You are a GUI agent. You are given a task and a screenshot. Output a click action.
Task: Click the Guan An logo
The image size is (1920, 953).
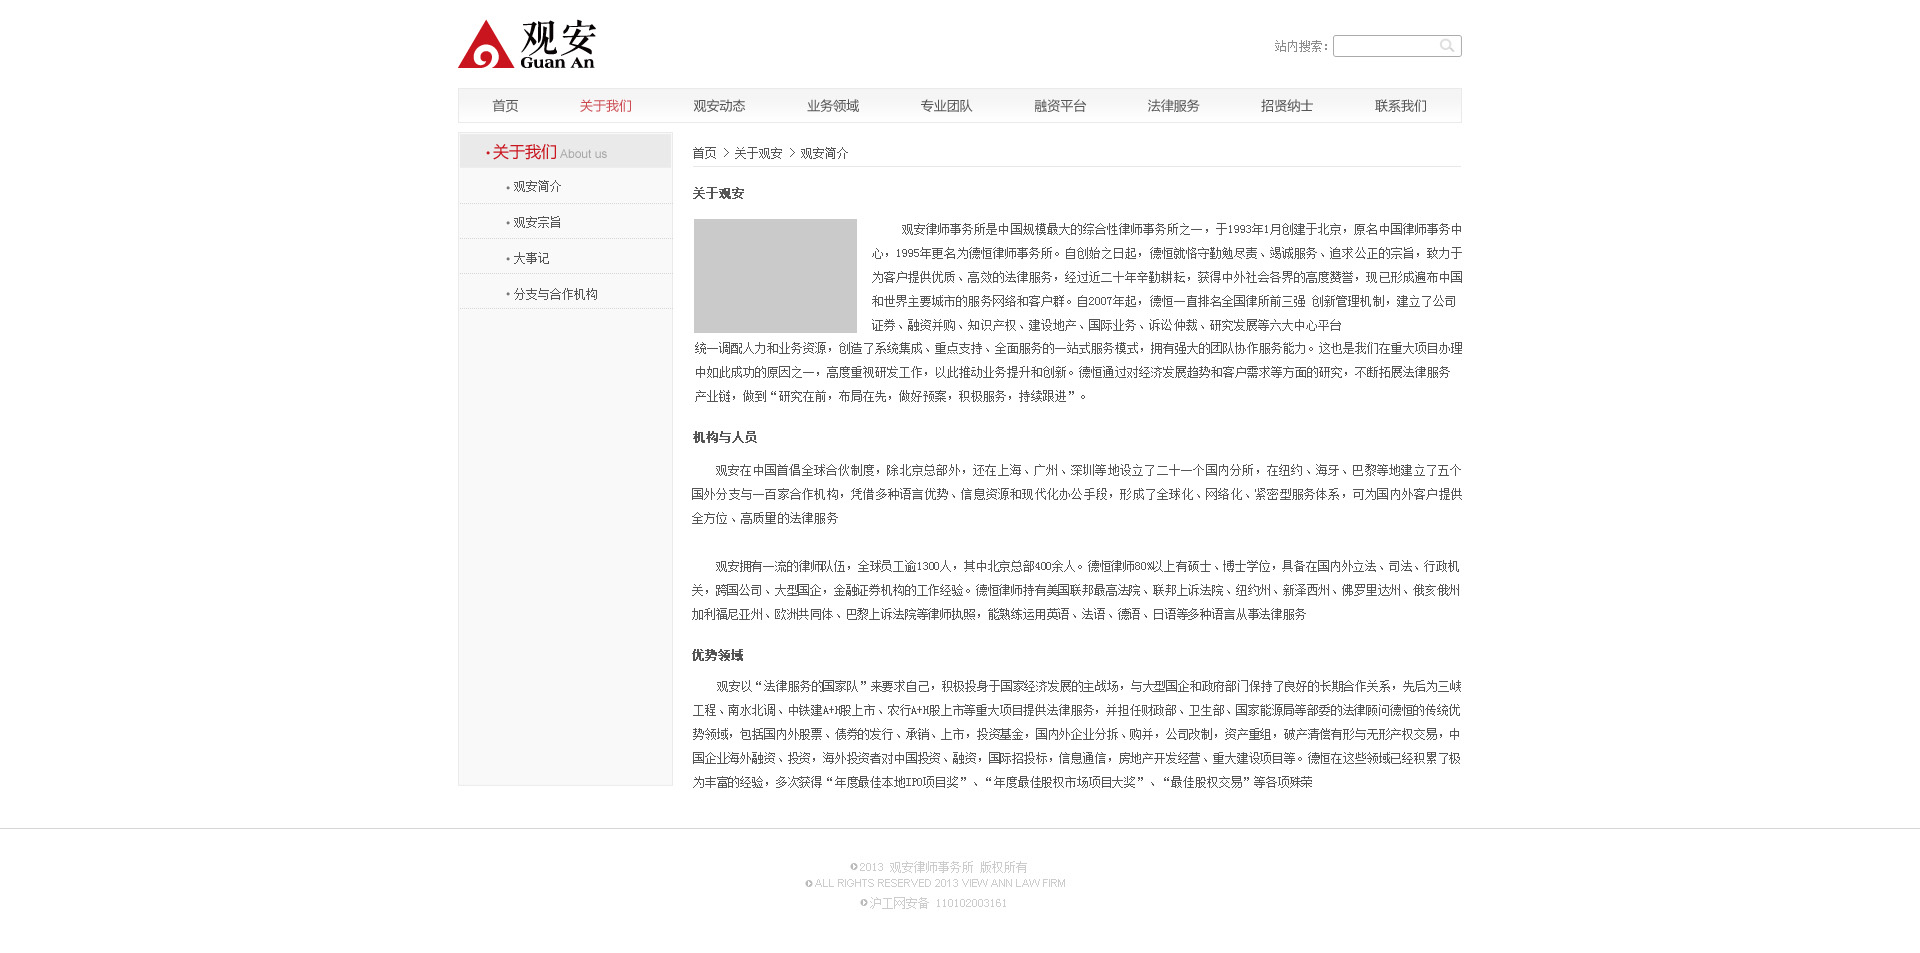pos(527,44)
